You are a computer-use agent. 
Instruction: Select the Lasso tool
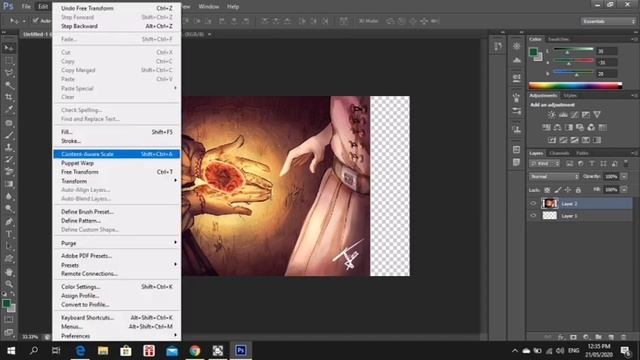[9, 73]
